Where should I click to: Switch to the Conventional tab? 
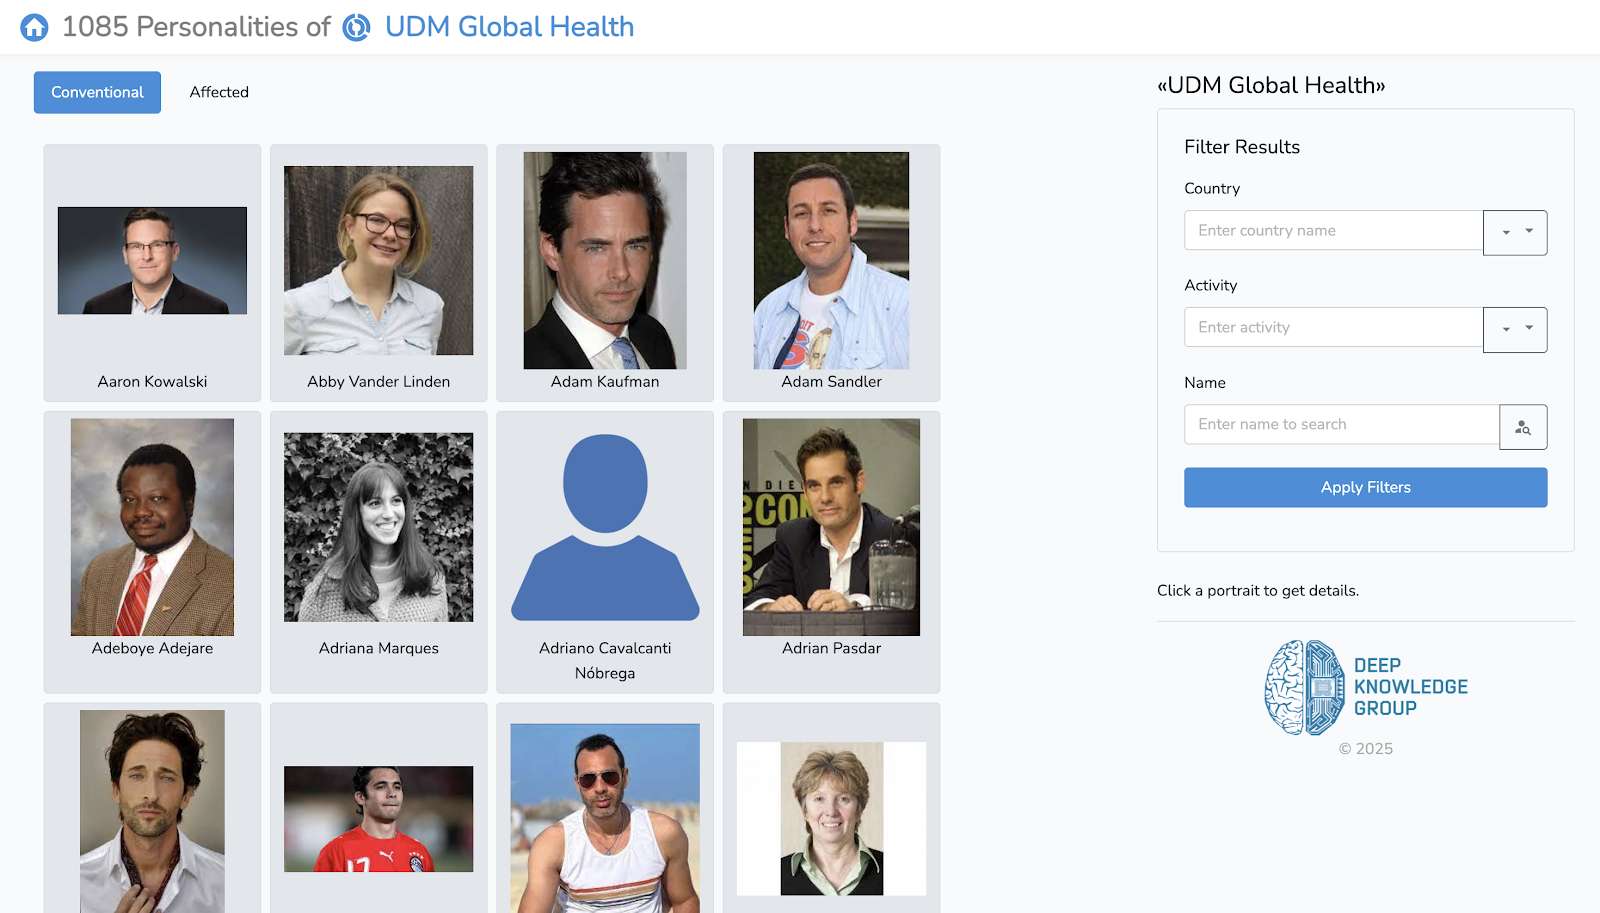[x=97, y=92]
